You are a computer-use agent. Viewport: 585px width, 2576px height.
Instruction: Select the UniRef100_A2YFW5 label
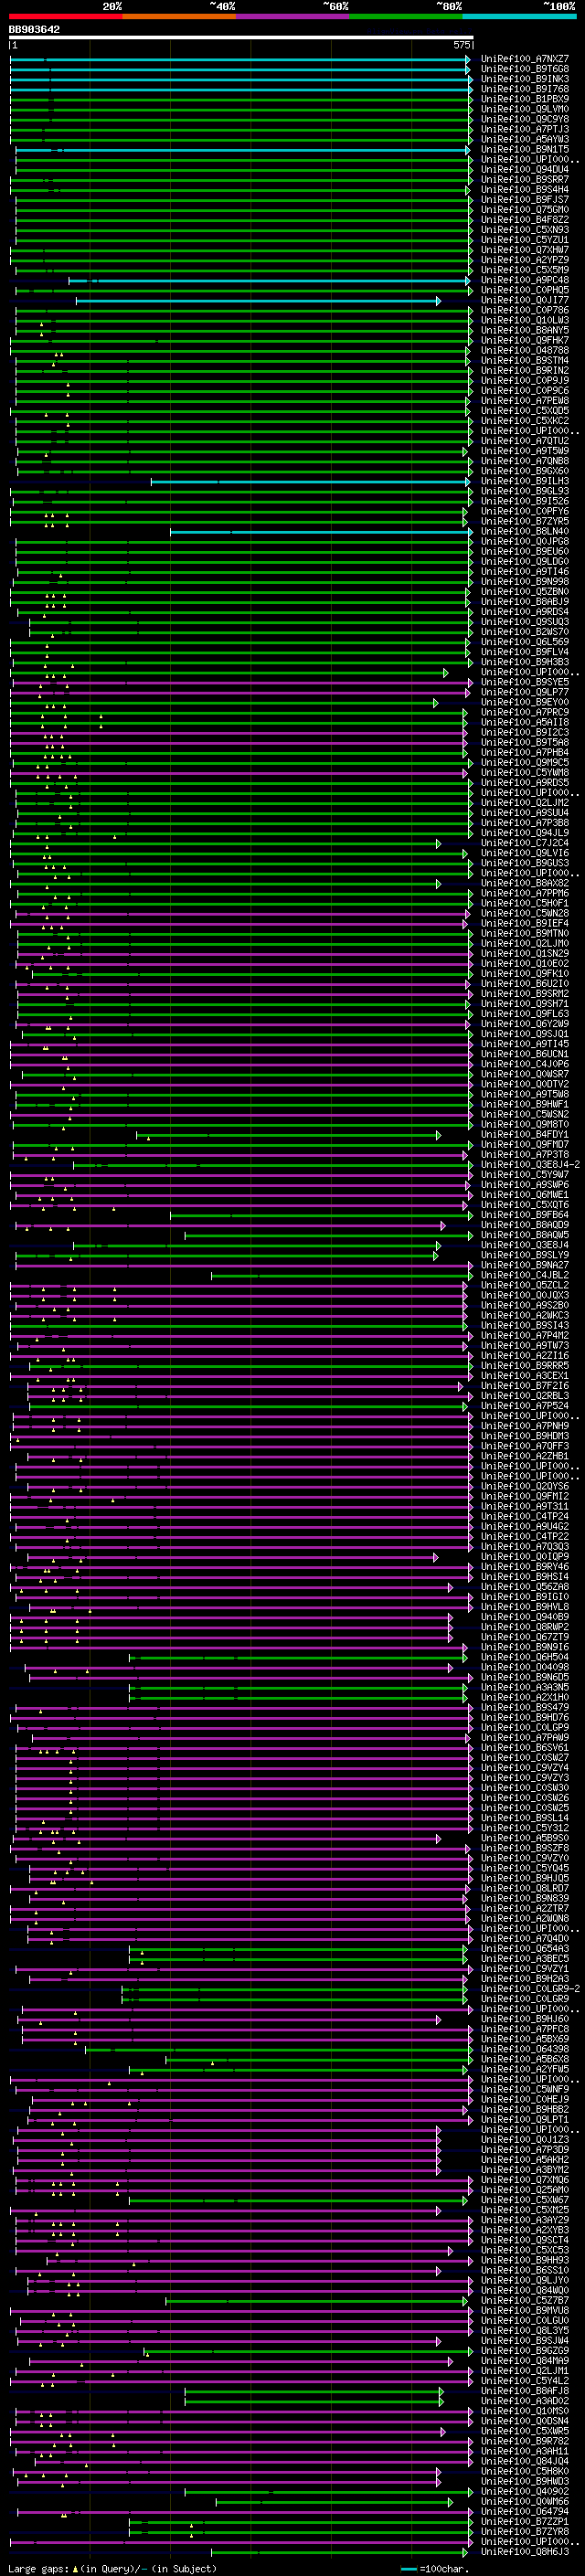525,2069
